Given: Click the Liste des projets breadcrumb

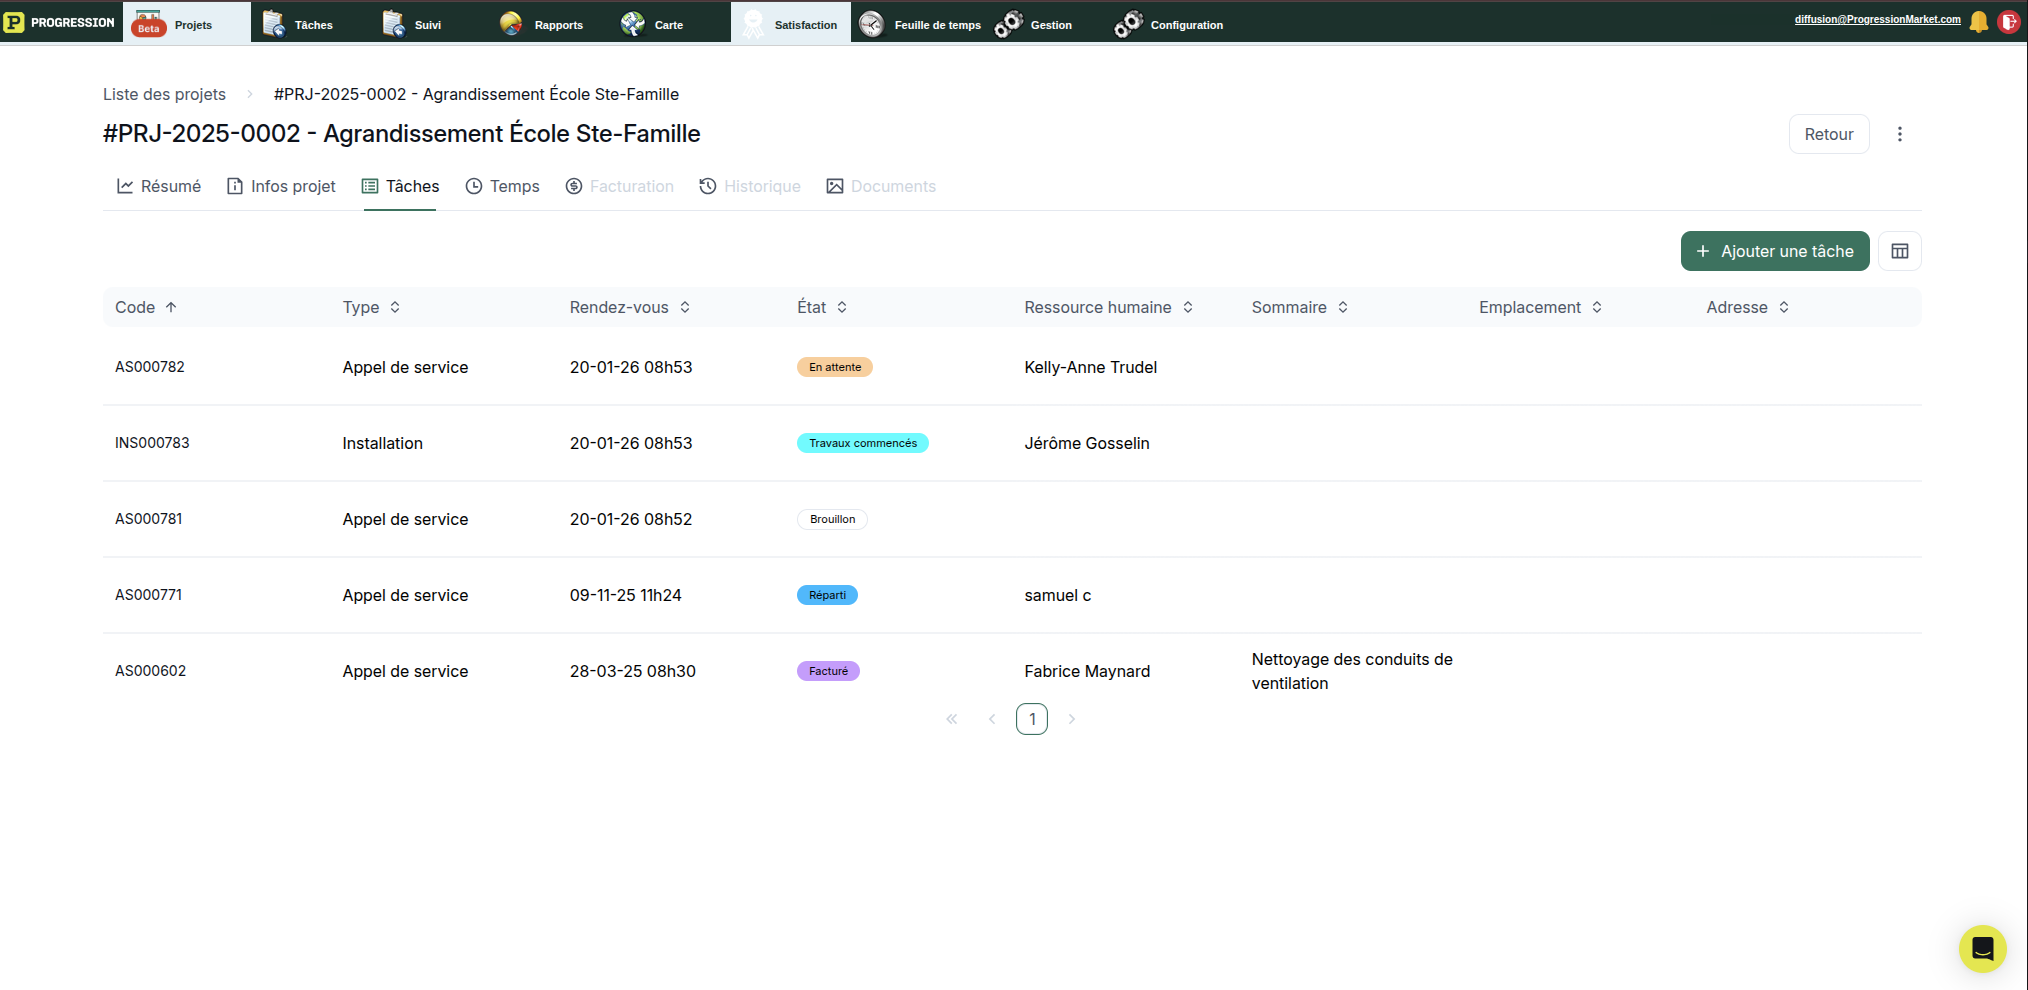Looking at the screenshot, I should 164,94.
